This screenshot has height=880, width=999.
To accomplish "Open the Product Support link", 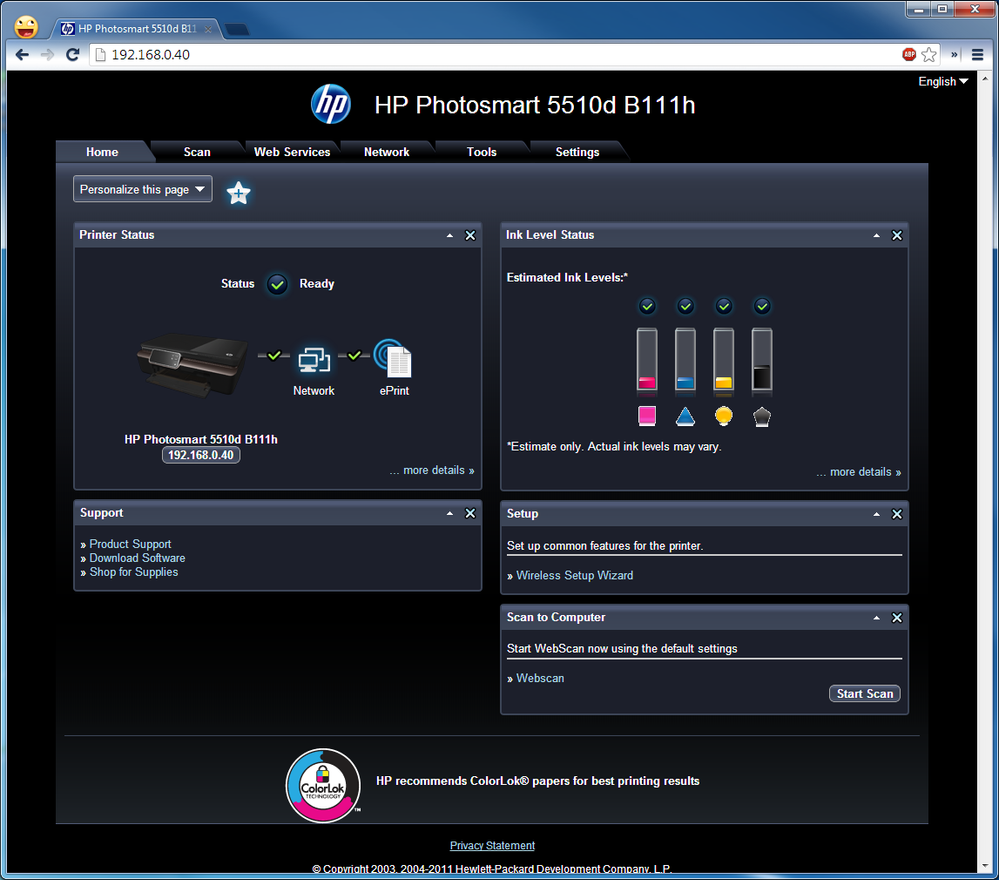I will (x=131, y=544).
